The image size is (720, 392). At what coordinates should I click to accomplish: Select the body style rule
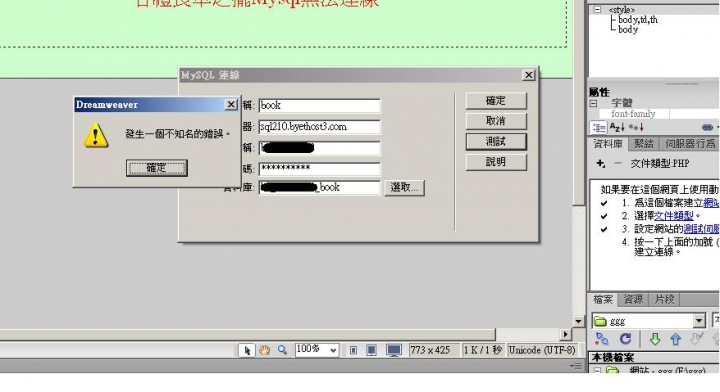628,29
